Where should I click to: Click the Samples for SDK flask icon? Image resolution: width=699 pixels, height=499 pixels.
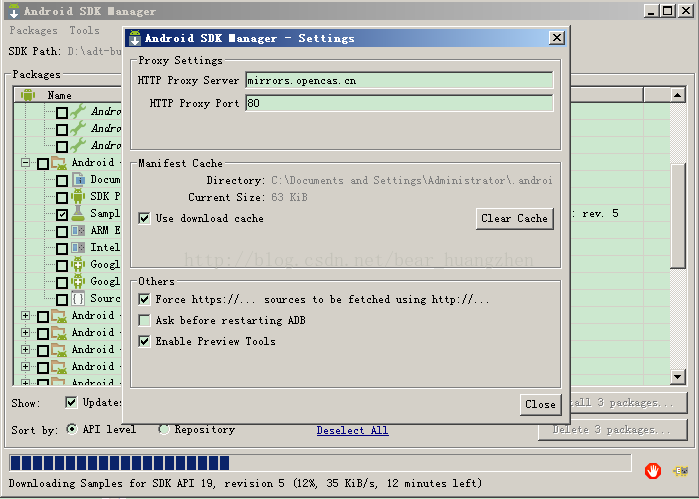(x=78, y=213)
